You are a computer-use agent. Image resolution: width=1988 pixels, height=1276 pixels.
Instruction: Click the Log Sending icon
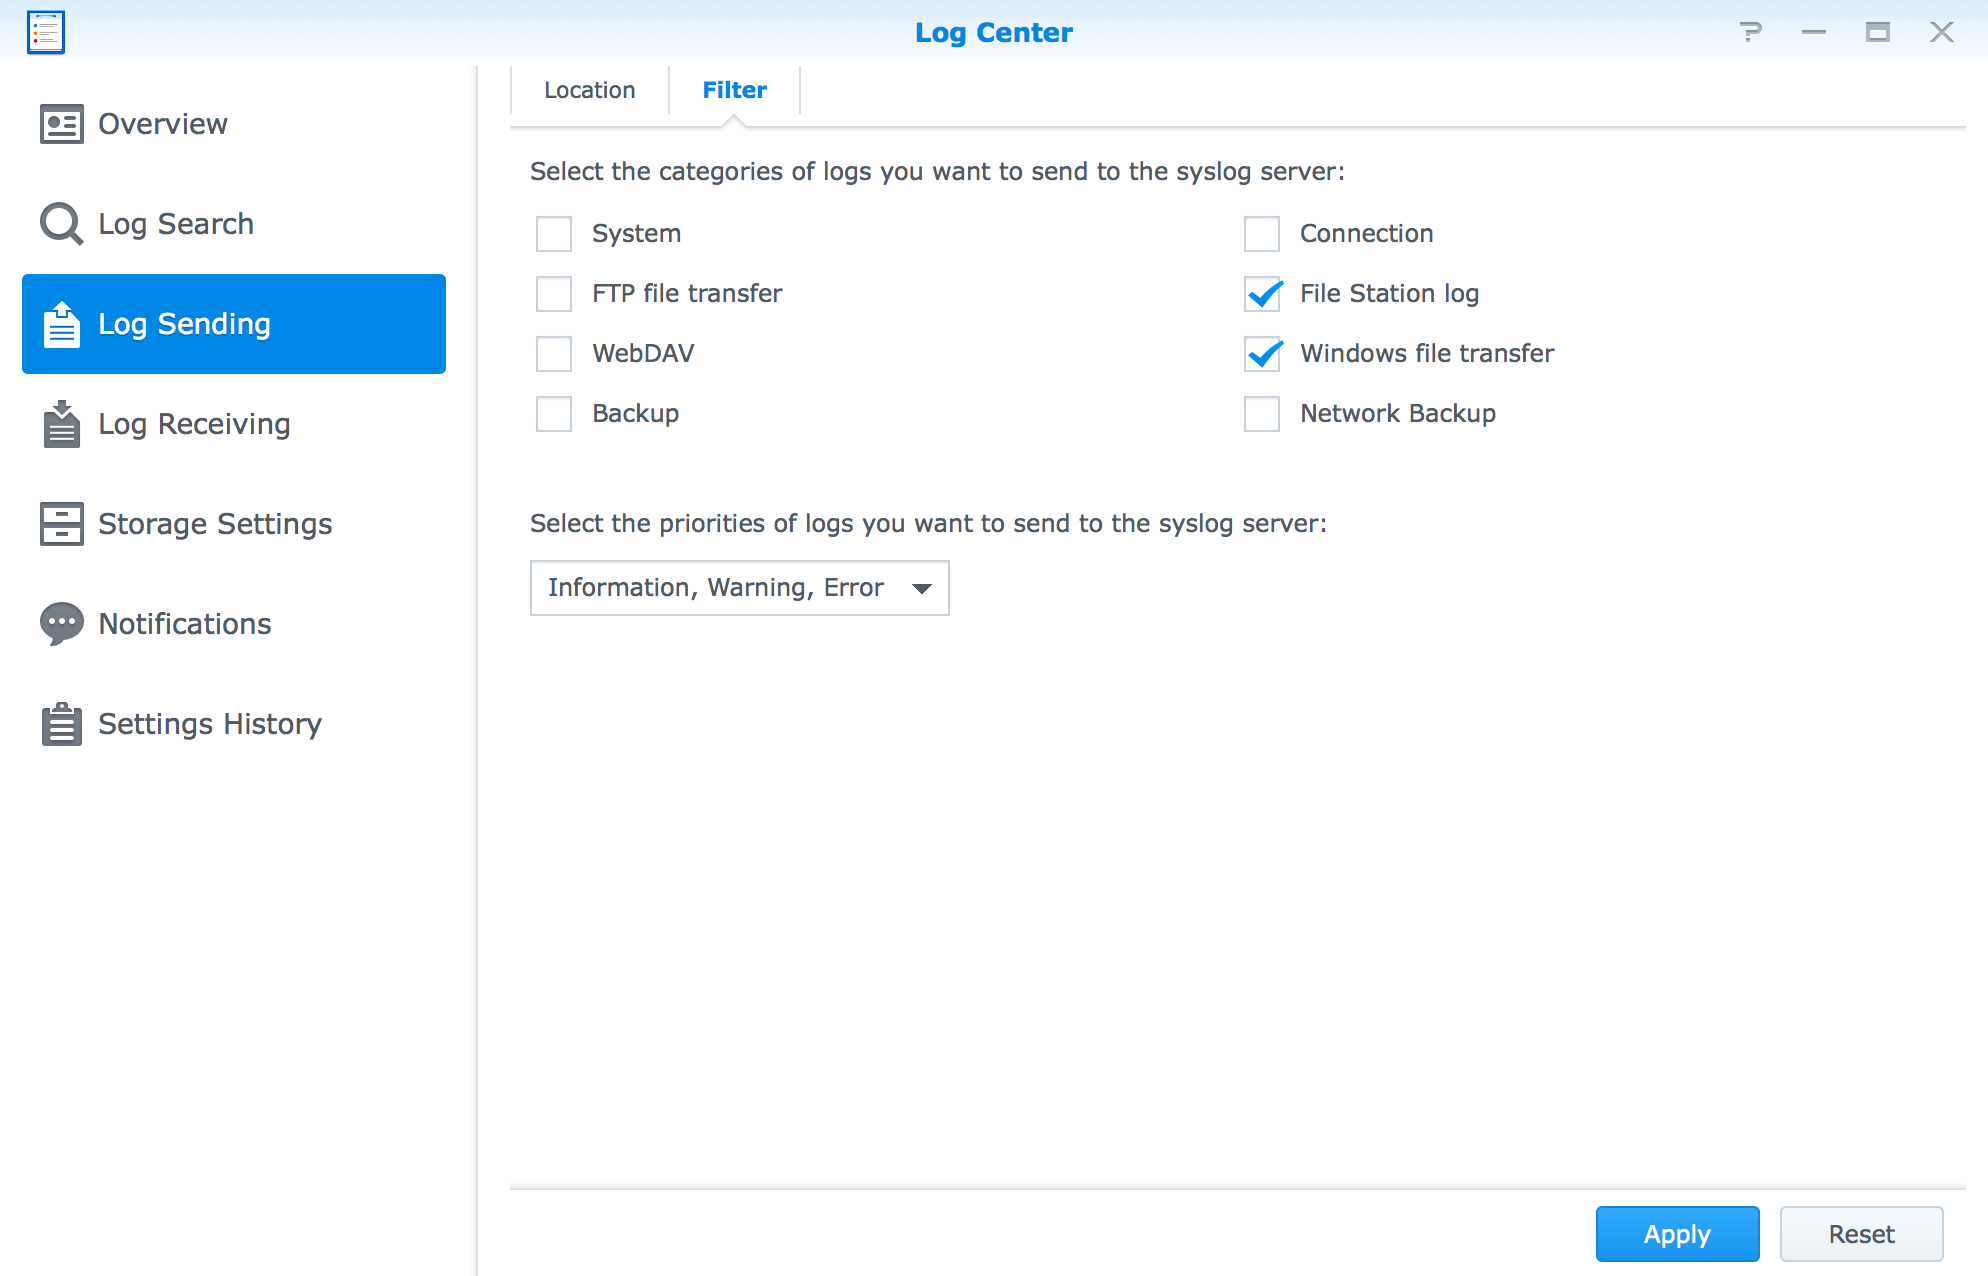click(x=61, y=323)
